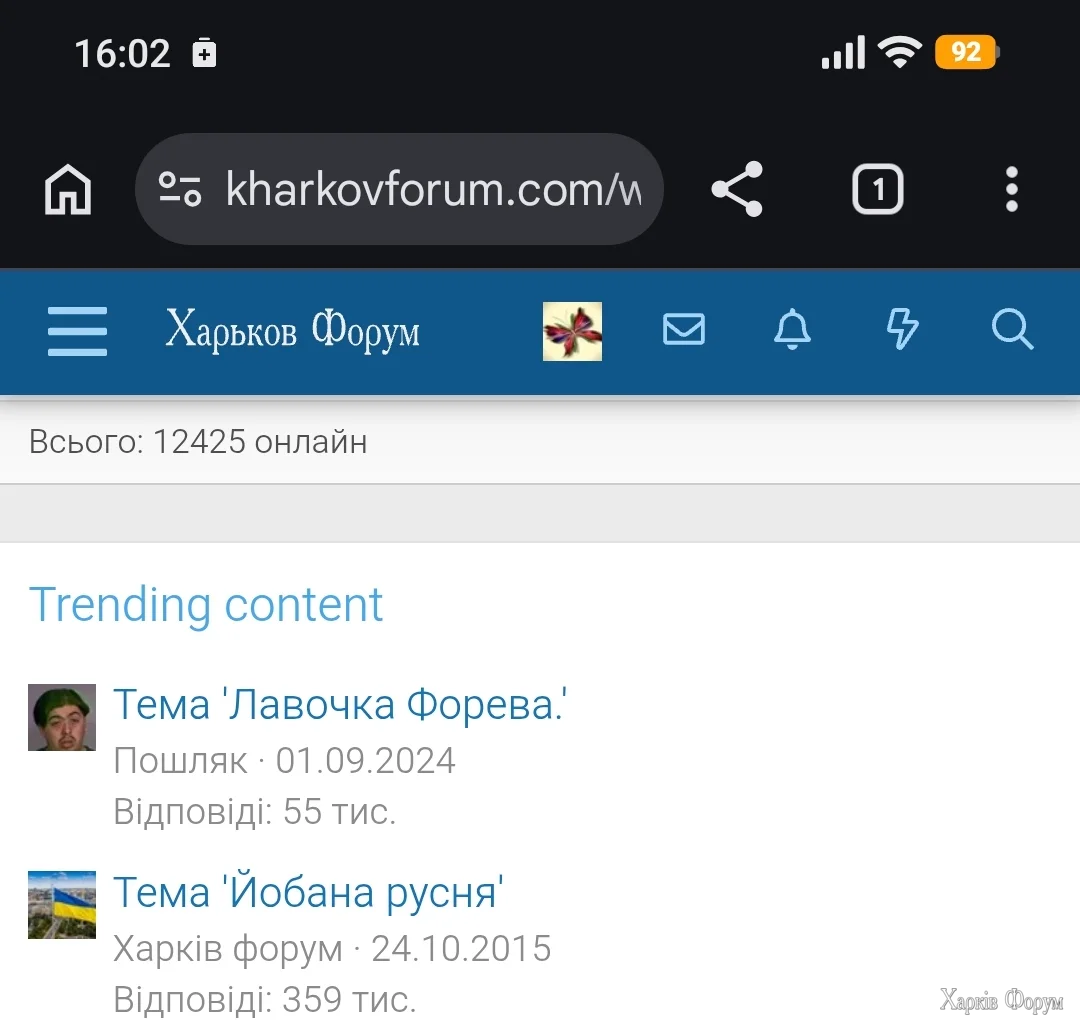1080x1025 pixels.
Task: Open what's new lightning bolt icon
Action: (x=903, y=329)
